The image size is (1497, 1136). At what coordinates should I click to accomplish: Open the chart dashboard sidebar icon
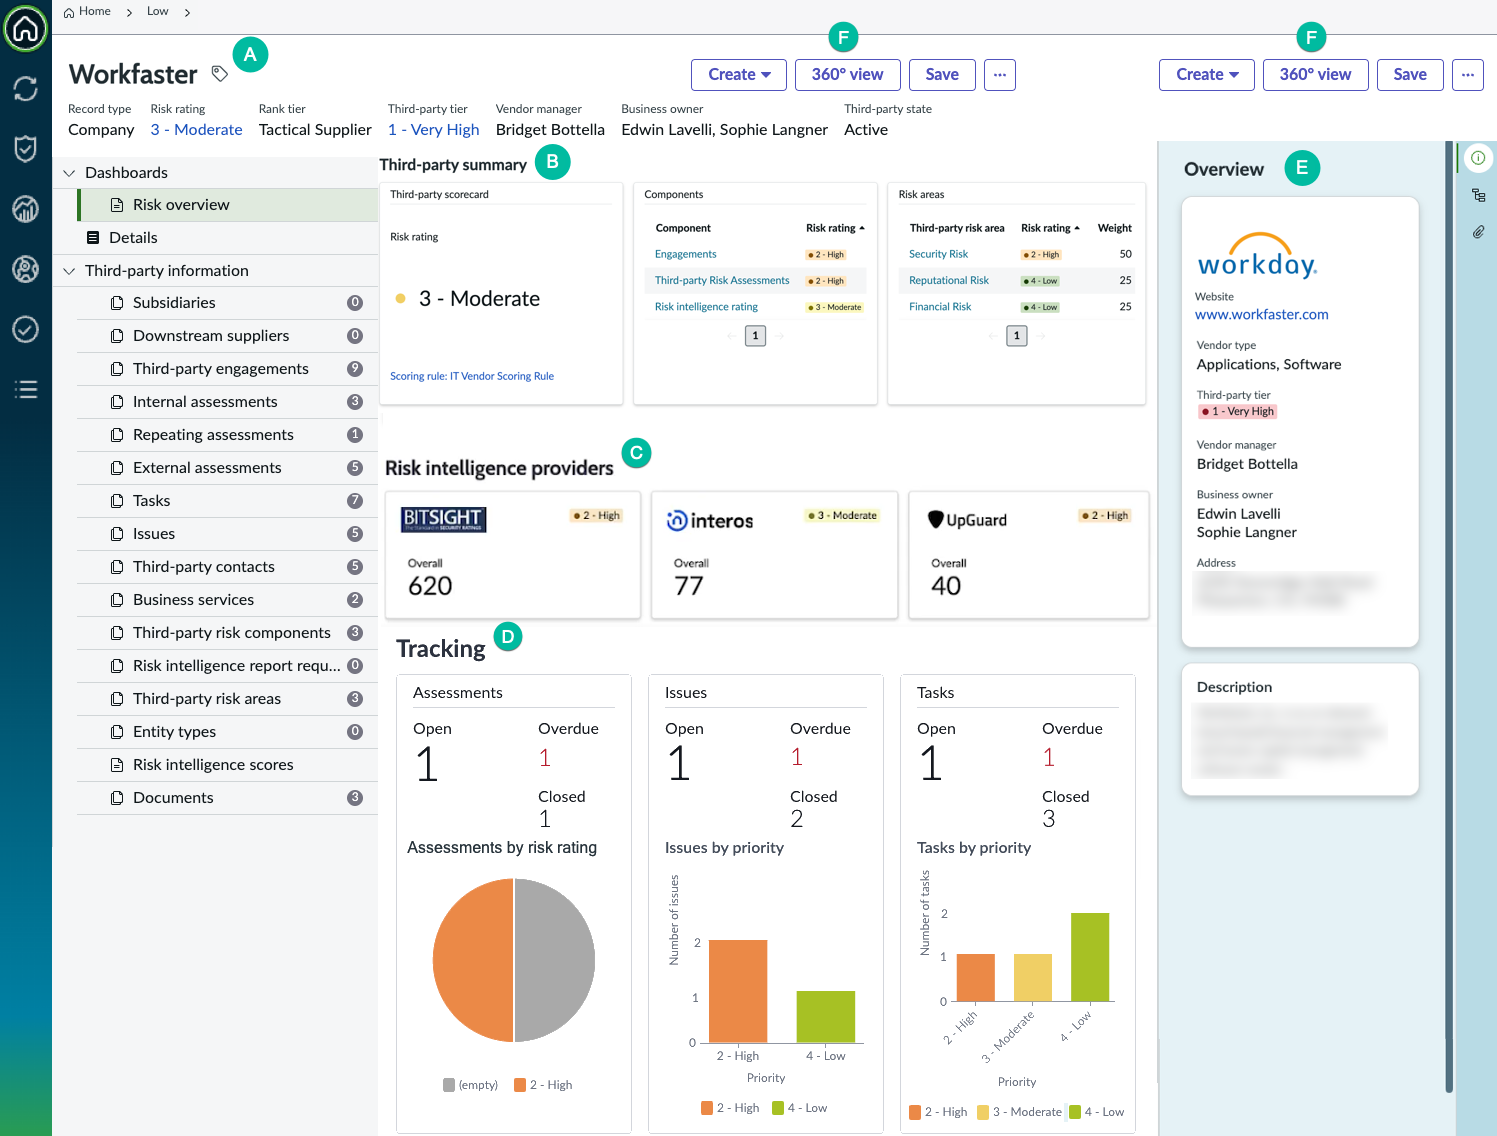click(x=26, y=209)
